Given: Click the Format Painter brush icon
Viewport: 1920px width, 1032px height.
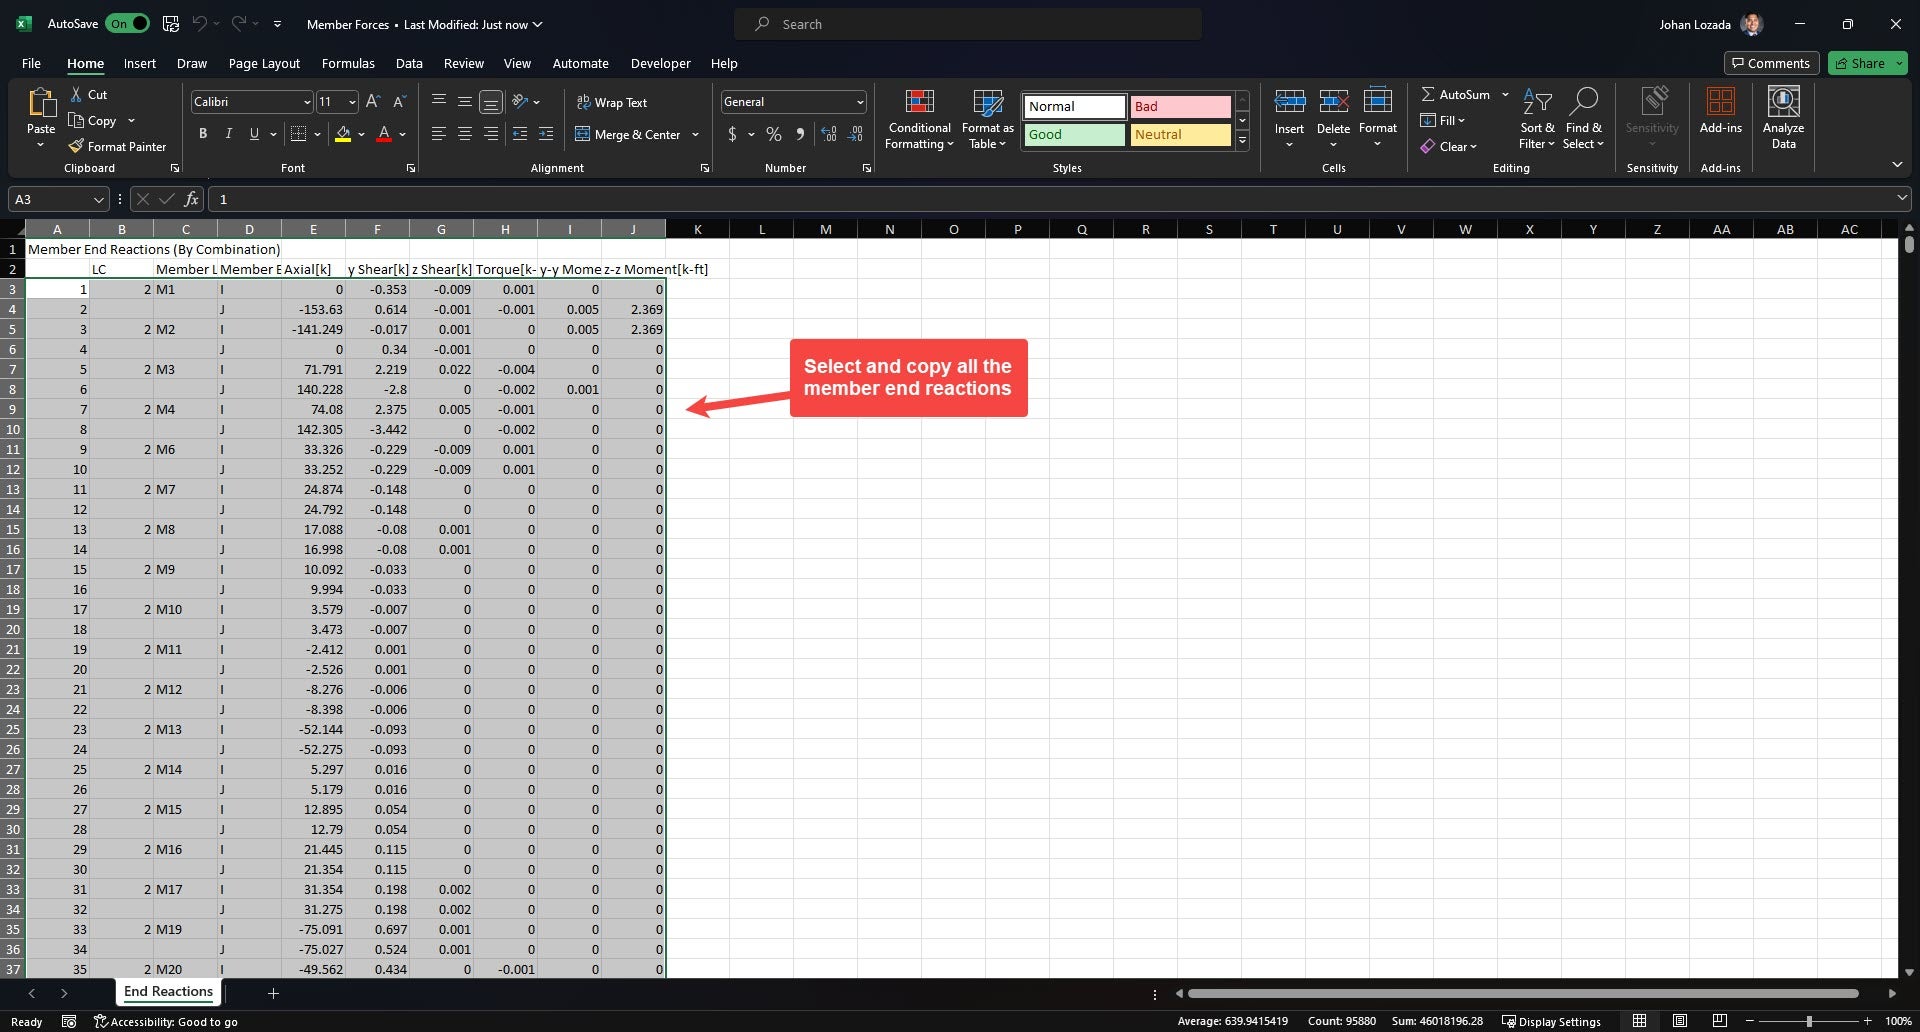Looking at the screenshot, I should (76, 146).
